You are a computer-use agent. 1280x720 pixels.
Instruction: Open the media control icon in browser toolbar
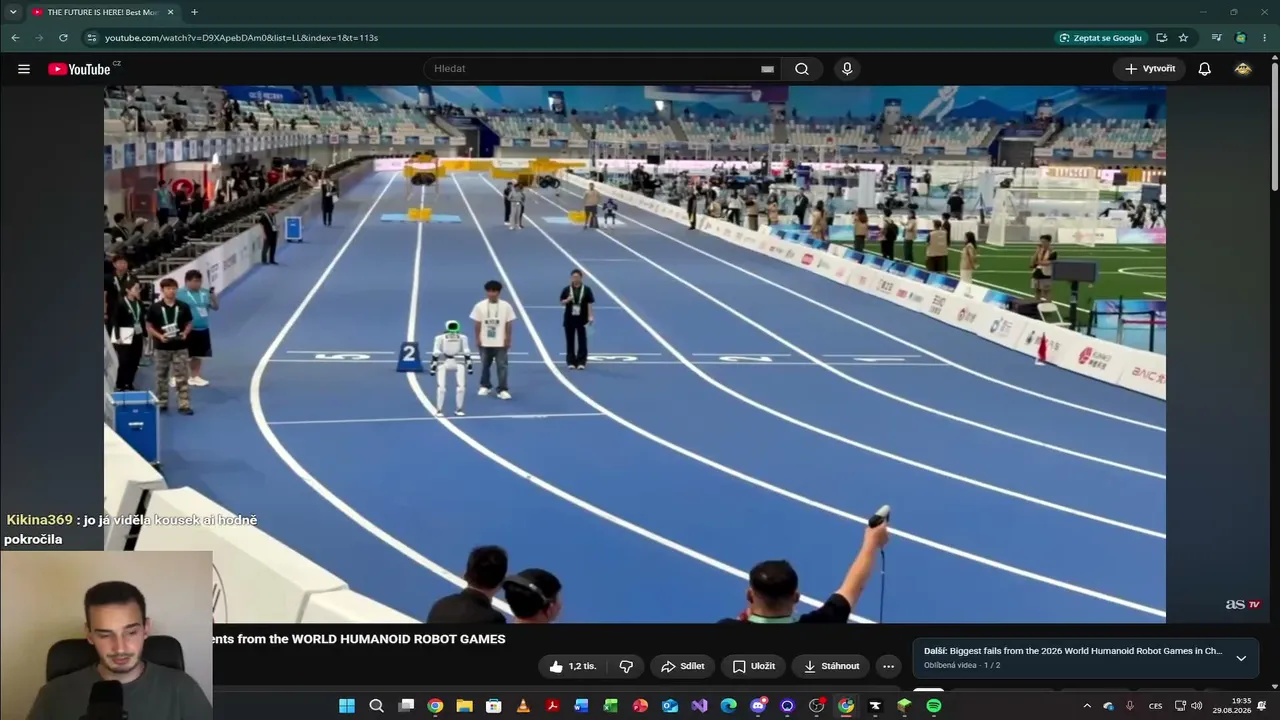pyautogui.click(x=1216, y=38)
